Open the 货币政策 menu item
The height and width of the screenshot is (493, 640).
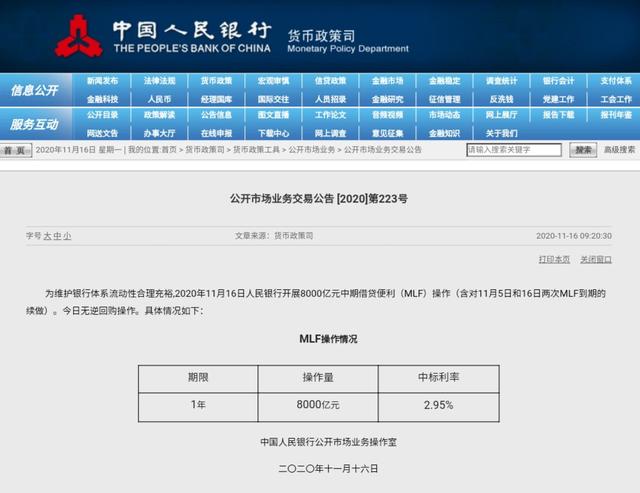(x=216, y=81)
